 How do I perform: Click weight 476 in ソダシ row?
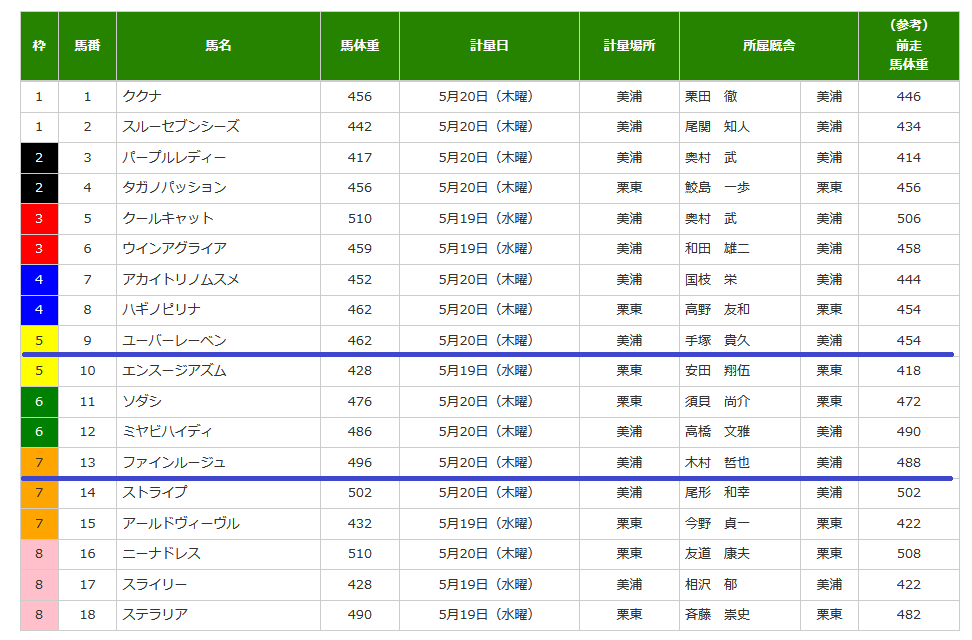[360, 402]
